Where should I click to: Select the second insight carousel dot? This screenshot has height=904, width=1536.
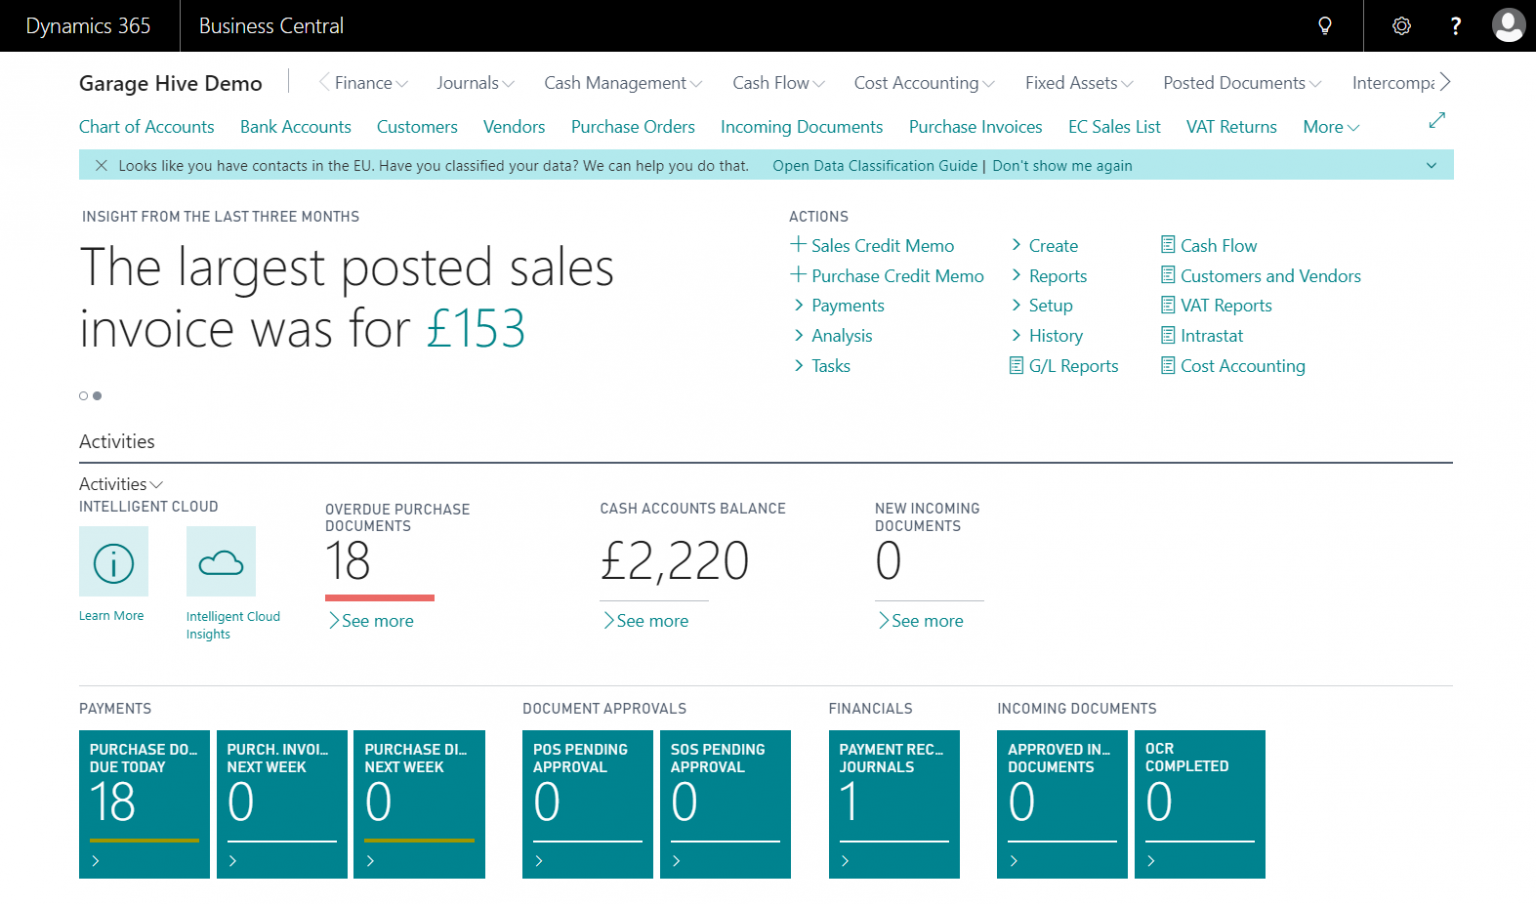pyautogui.click(x=97, y=395)
